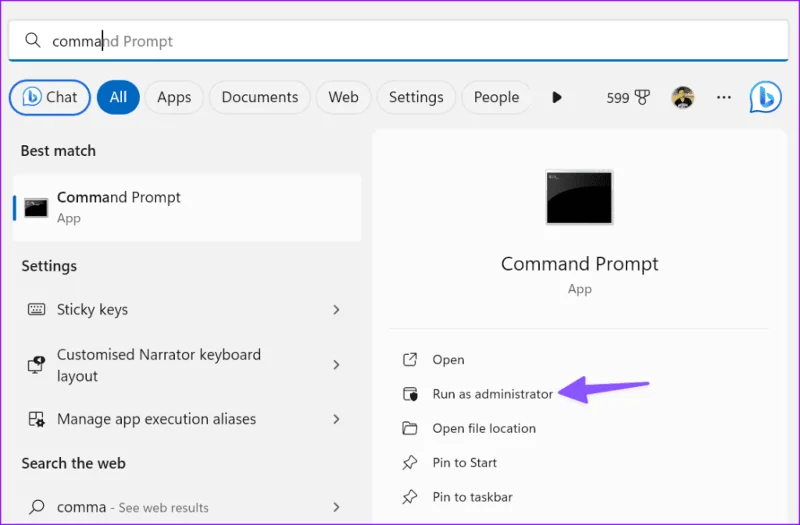Expand the comma web result chevron
Image resolution: width=800 pixels, height=525 pixels.
click(x=336, y=507)
